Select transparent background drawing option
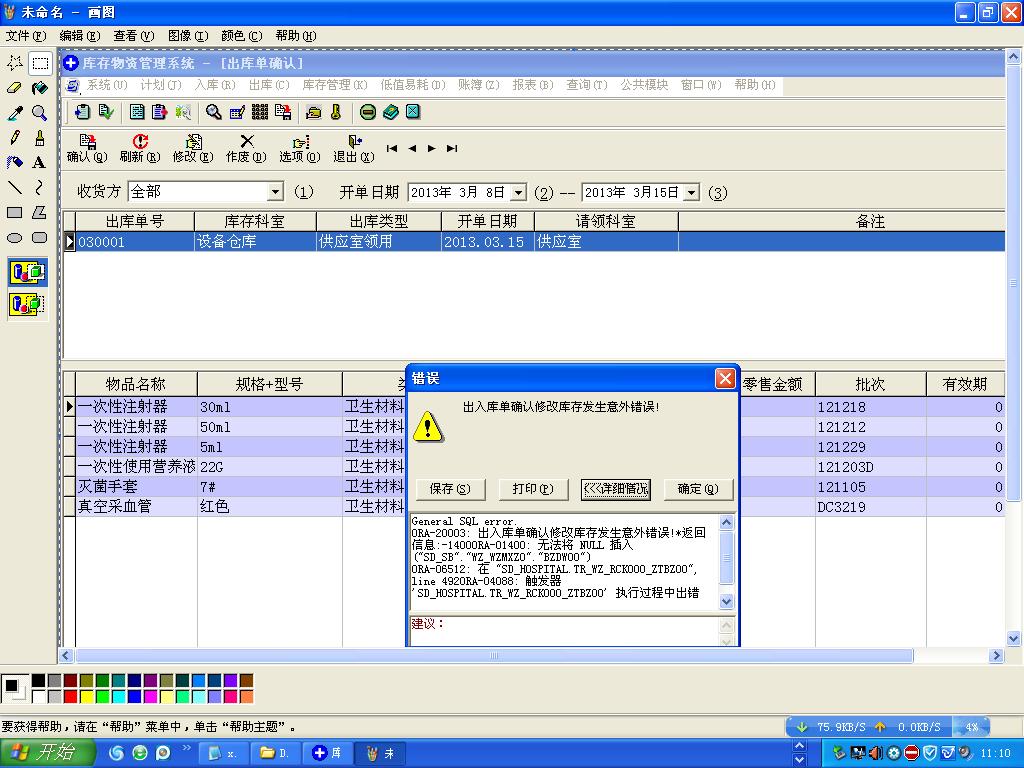This screenshot has width=1024, height=768. 27,304
